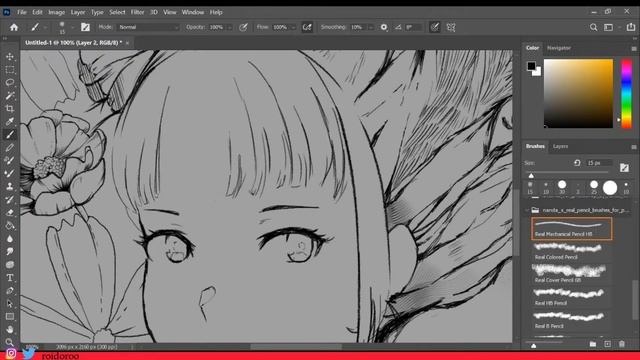
Task: Select the Pen tool
Action: pos(10,291)
